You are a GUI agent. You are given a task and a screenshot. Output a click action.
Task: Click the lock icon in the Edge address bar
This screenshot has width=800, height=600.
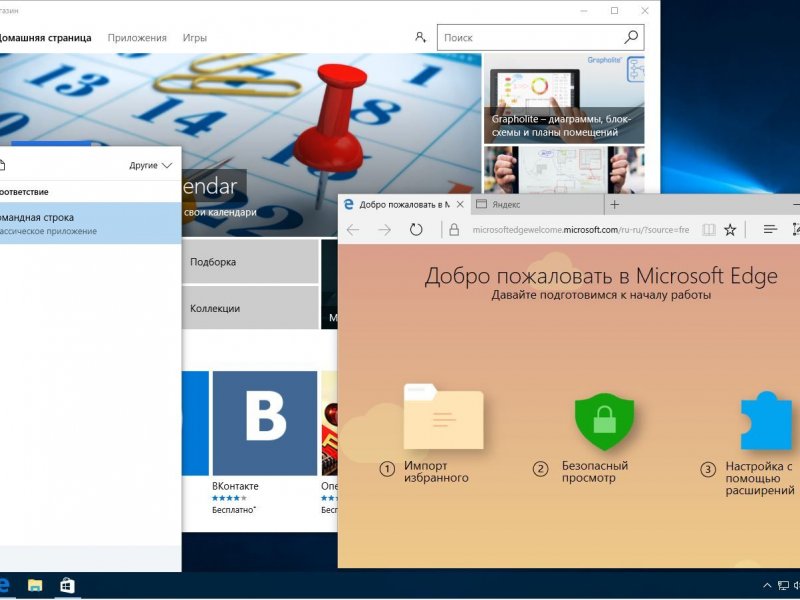(x=454, y=230)
